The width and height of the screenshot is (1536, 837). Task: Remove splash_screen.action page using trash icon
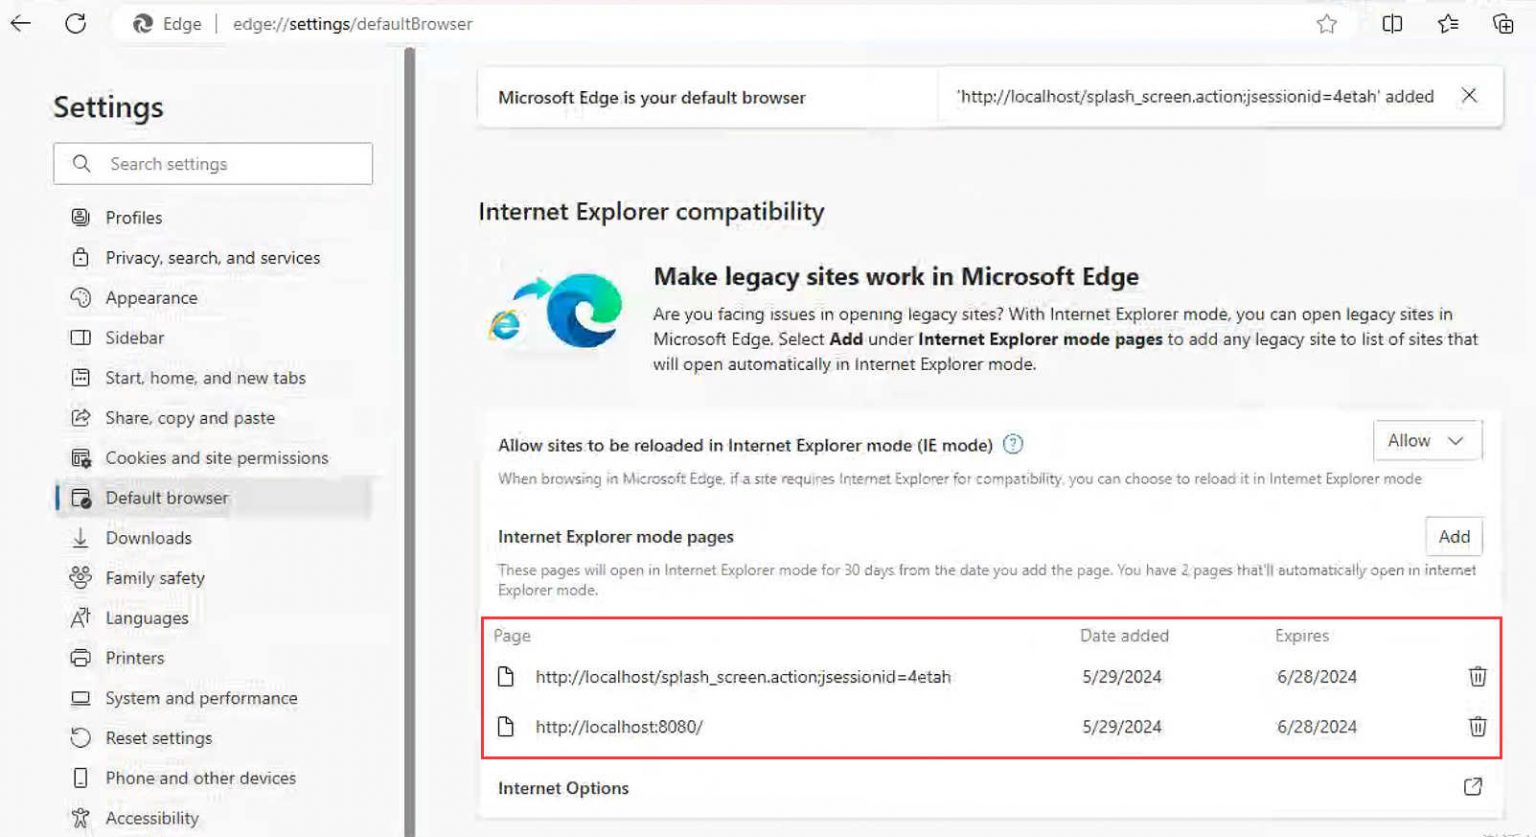1477,676
